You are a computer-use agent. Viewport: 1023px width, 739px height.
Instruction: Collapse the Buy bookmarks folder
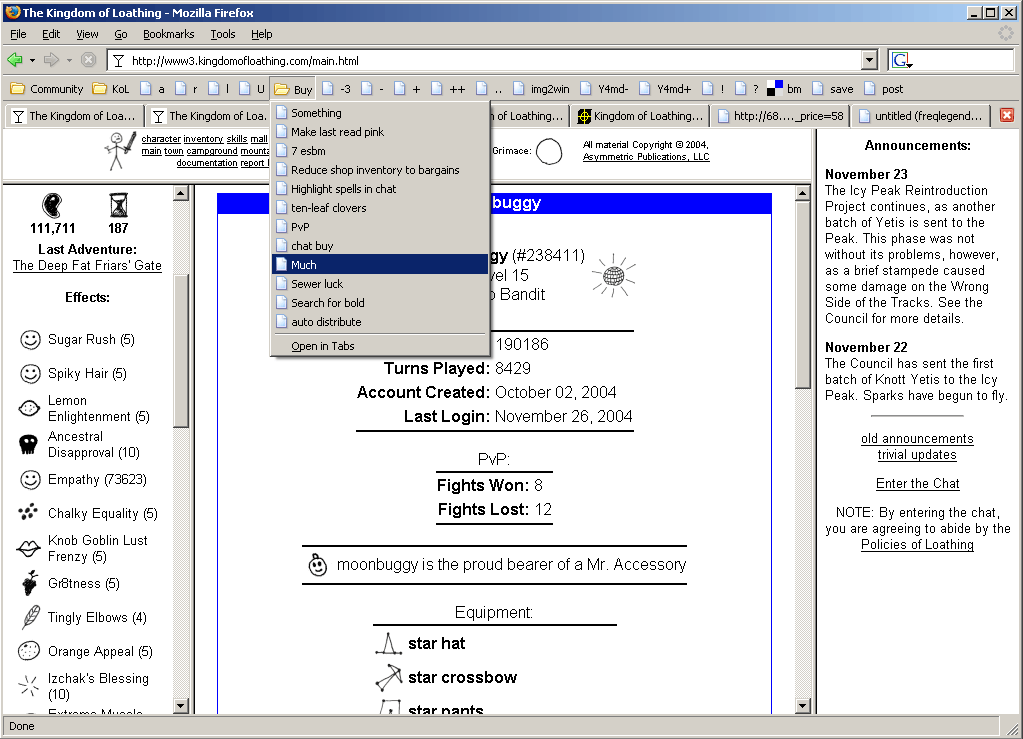point(294,89)
